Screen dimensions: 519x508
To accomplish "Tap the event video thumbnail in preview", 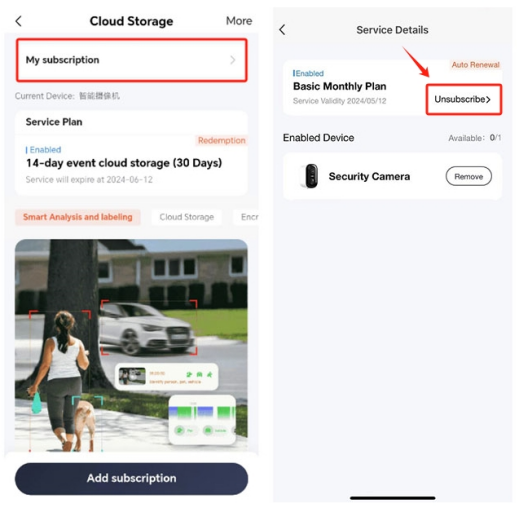I will click(132, 376).
